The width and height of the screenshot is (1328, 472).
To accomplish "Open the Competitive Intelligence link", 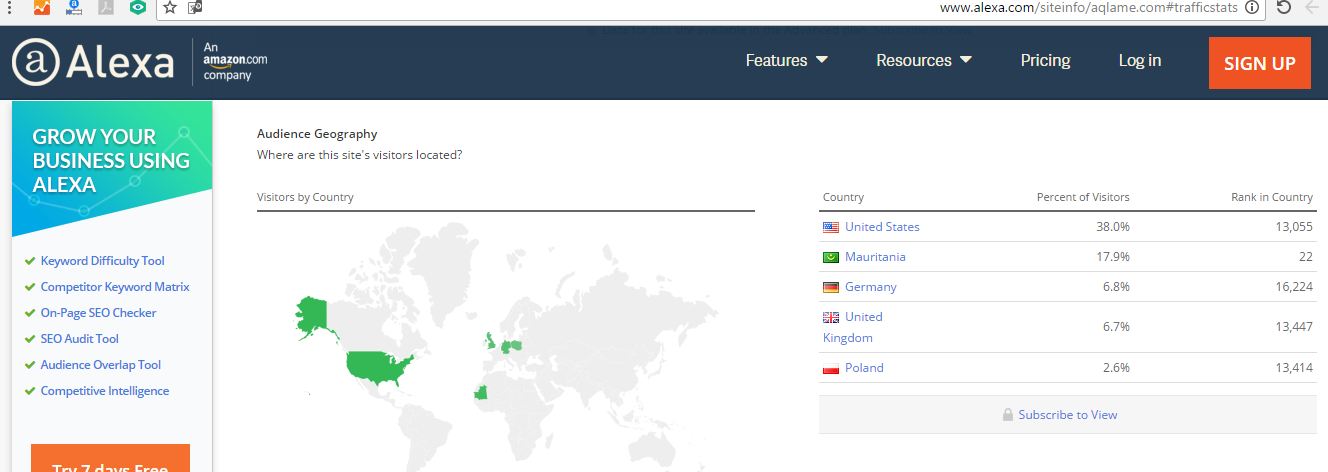I will 105,391.
